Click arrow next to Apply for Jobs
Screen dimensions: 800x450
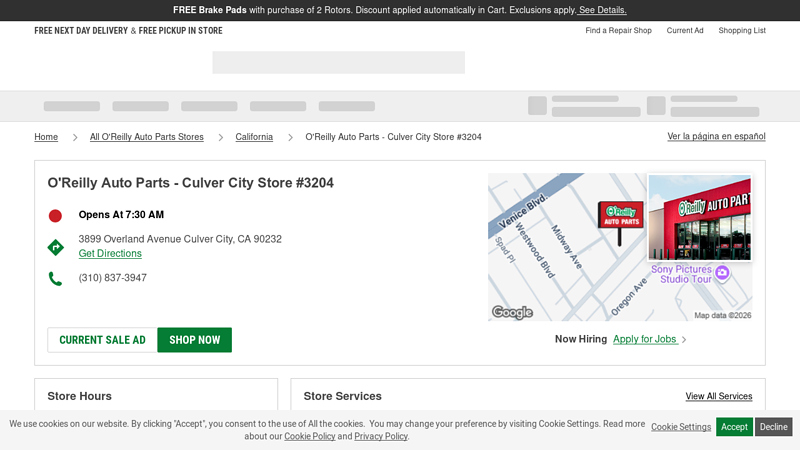(684, 340)
